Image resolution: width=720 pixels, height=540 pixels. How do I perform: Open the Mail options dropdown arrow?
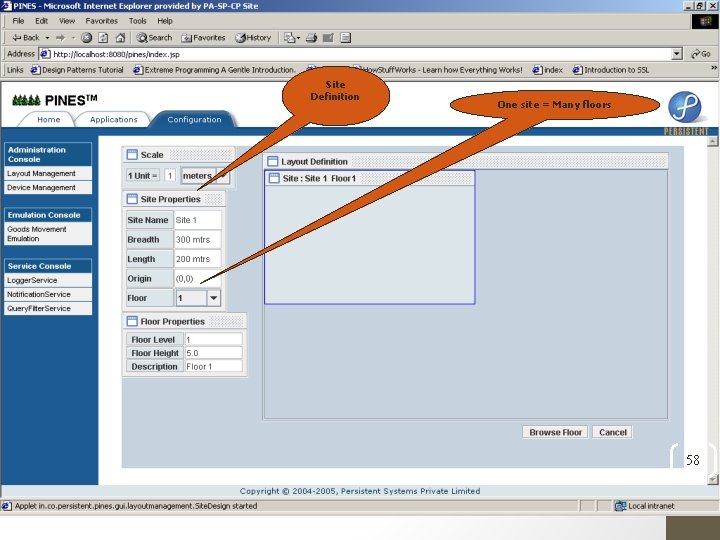coord(298,38)
